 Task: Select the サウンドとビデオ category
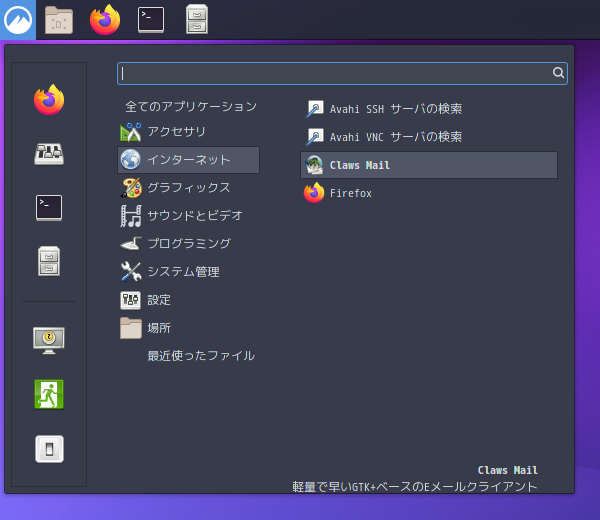tap(188, 216)
